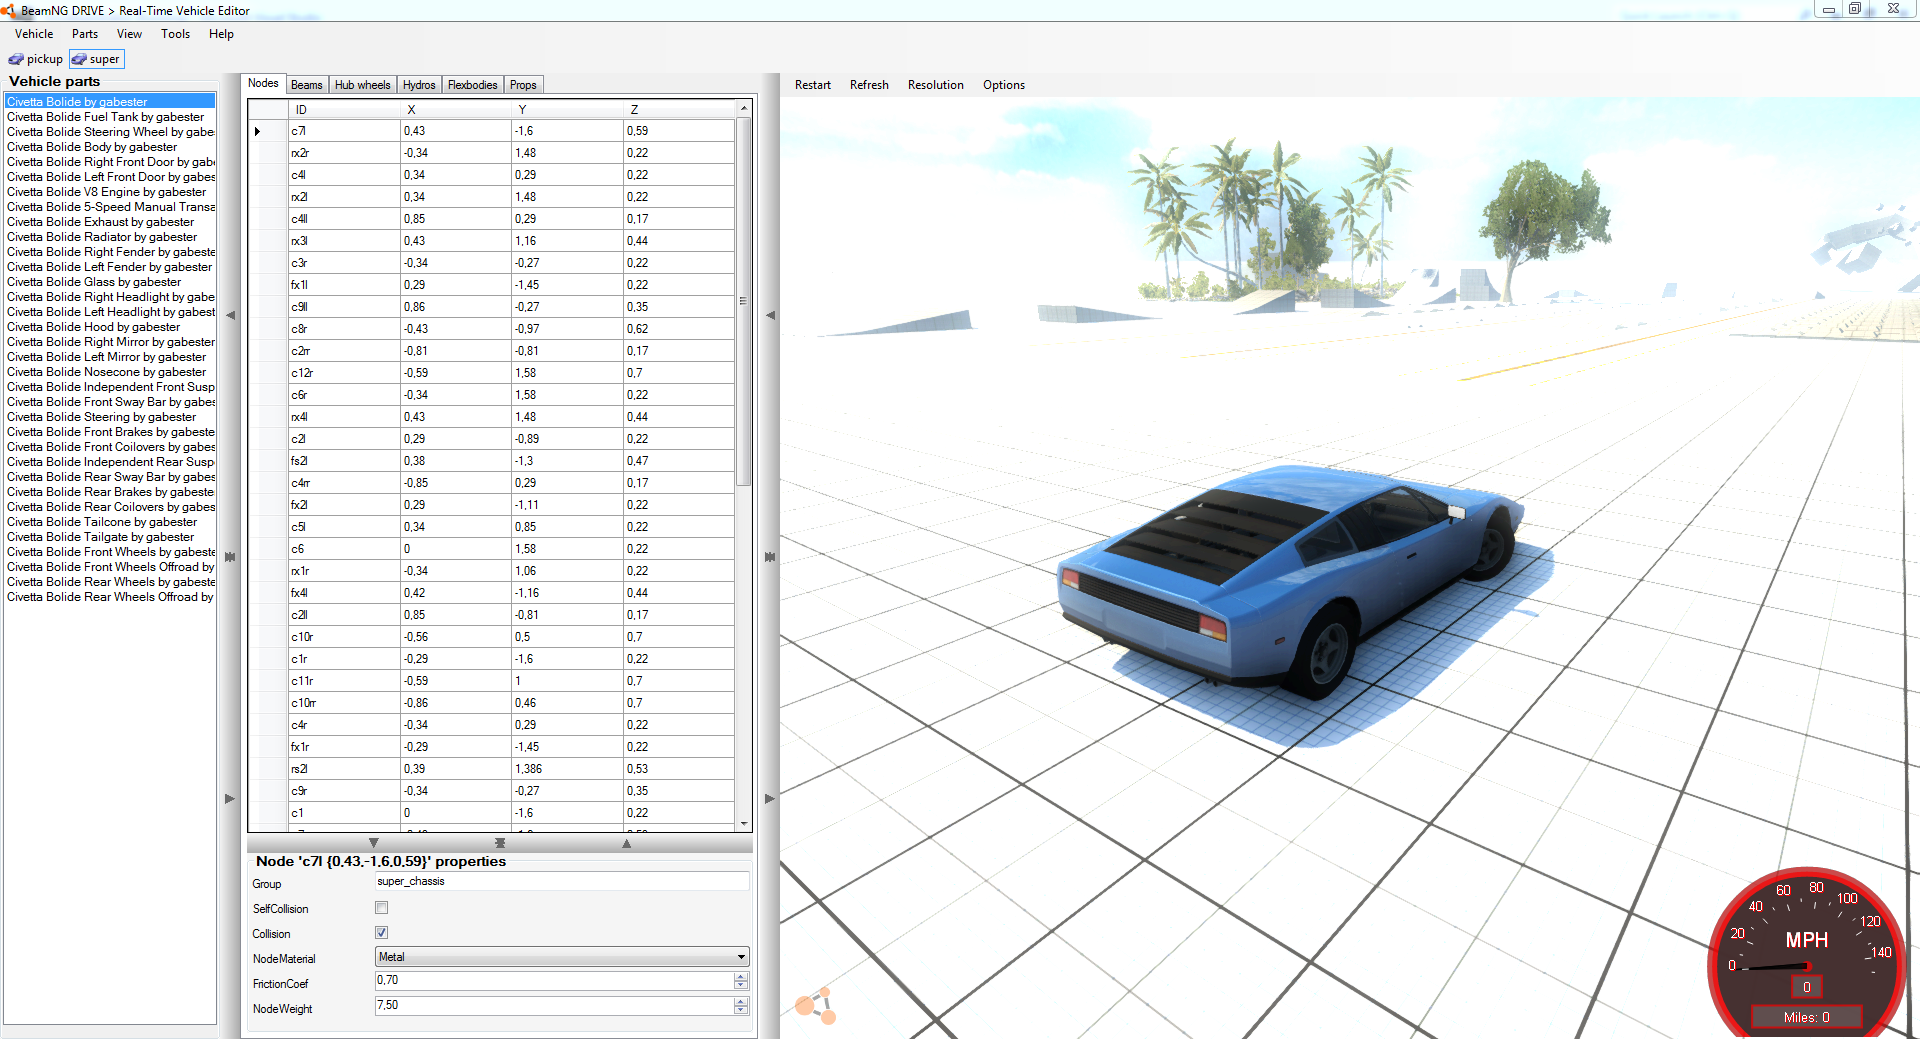
Task: Open the Parts menu
Action: tap(85, 34)
